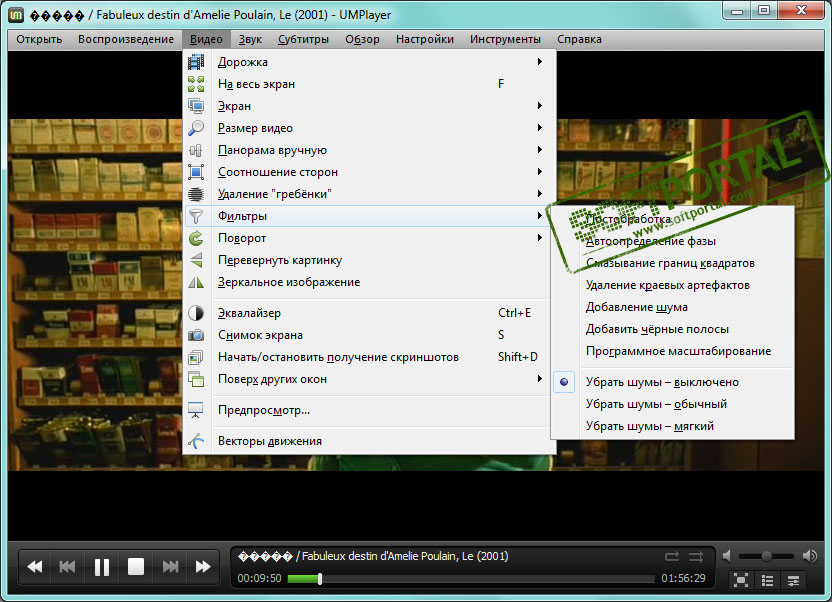The image size is (832, 602).
Task: Adjust the volume slider knob
Action: [x=767, y=556]
